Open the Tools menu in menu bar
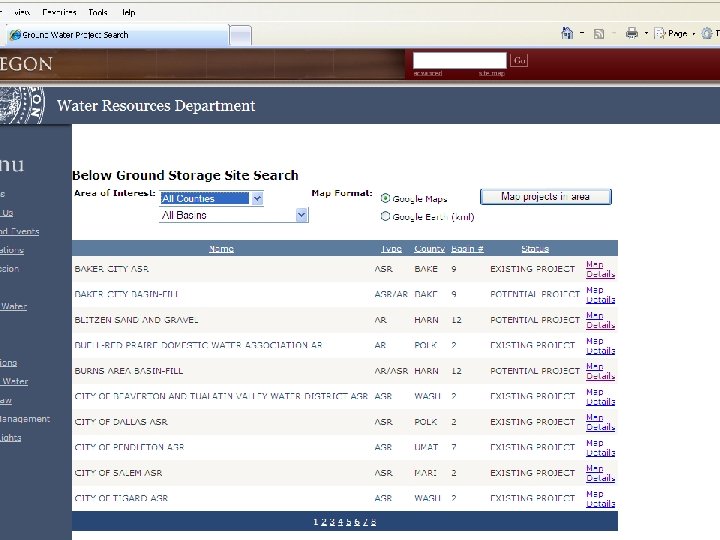The width and height of the screenshot is (720, 540). (x=98, y=12)
